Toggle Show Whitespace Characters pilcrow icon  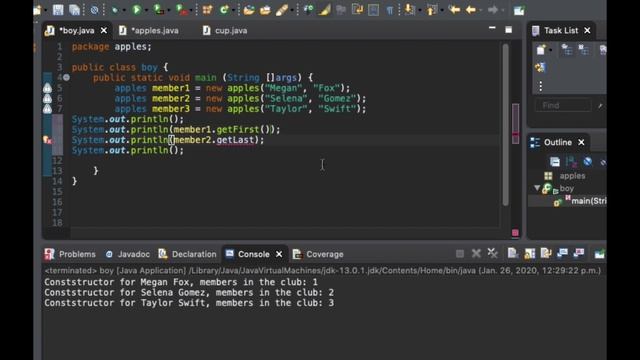(390, 10)
